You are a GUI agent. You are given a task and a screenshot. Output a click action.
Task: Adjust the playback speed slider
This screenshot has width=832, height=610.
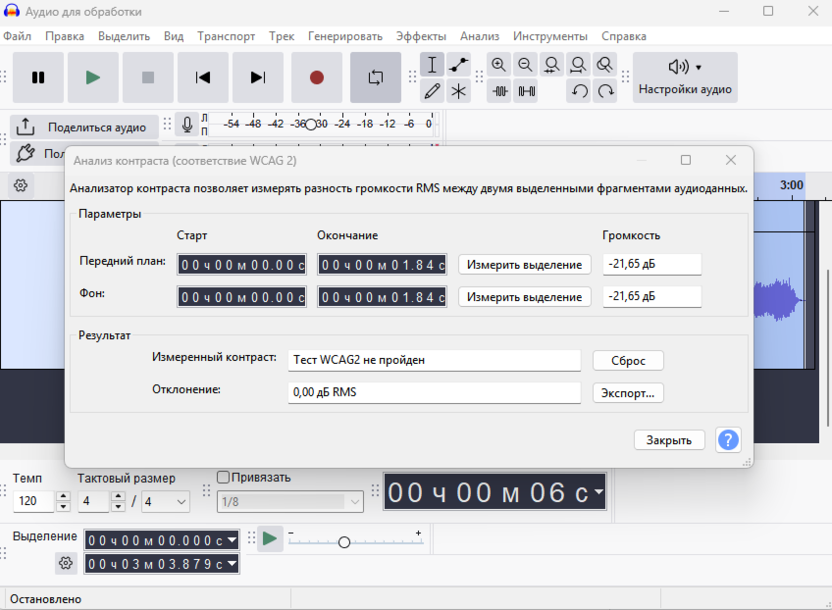click(x=344, y=540)
